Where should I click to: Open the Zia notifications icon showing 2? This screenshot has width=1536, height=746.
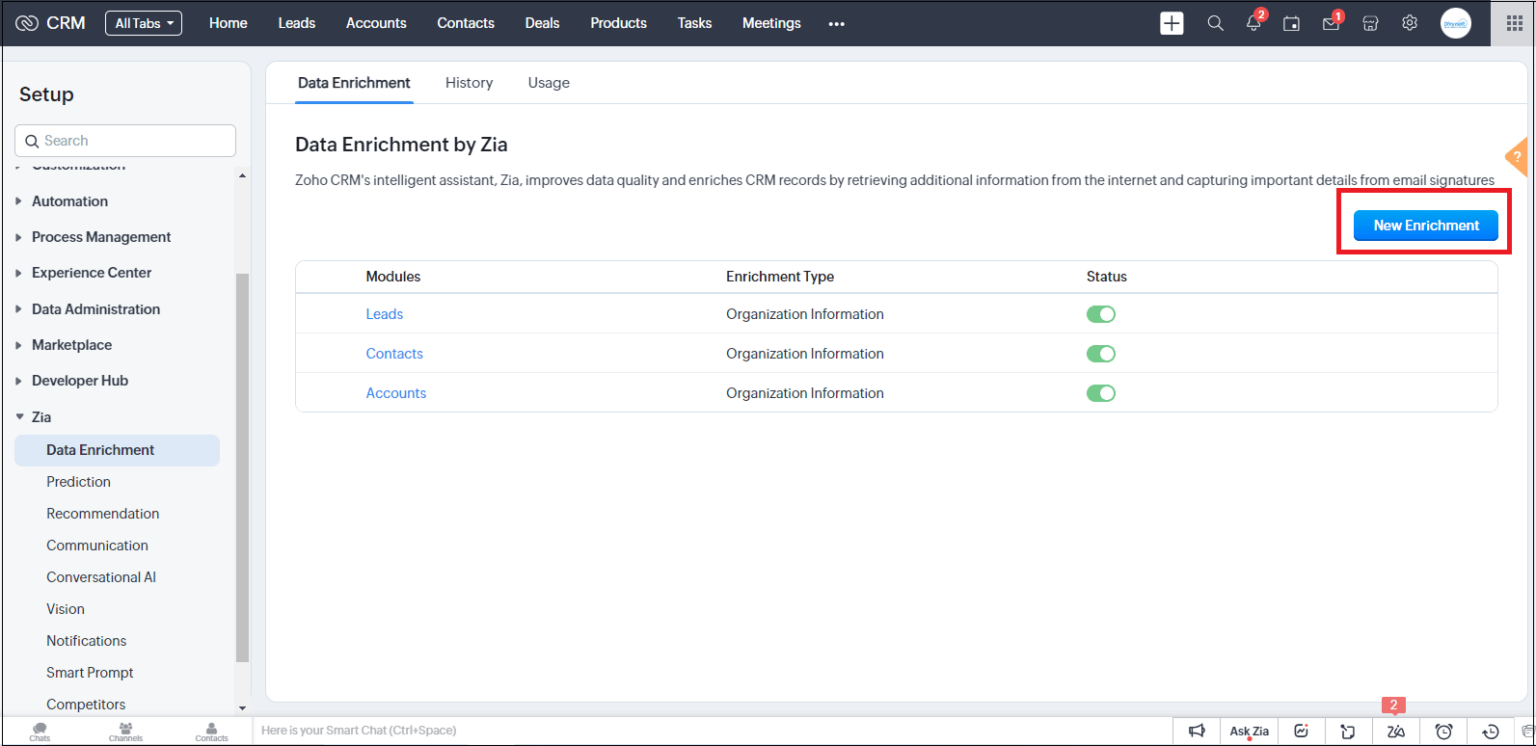1396,731
